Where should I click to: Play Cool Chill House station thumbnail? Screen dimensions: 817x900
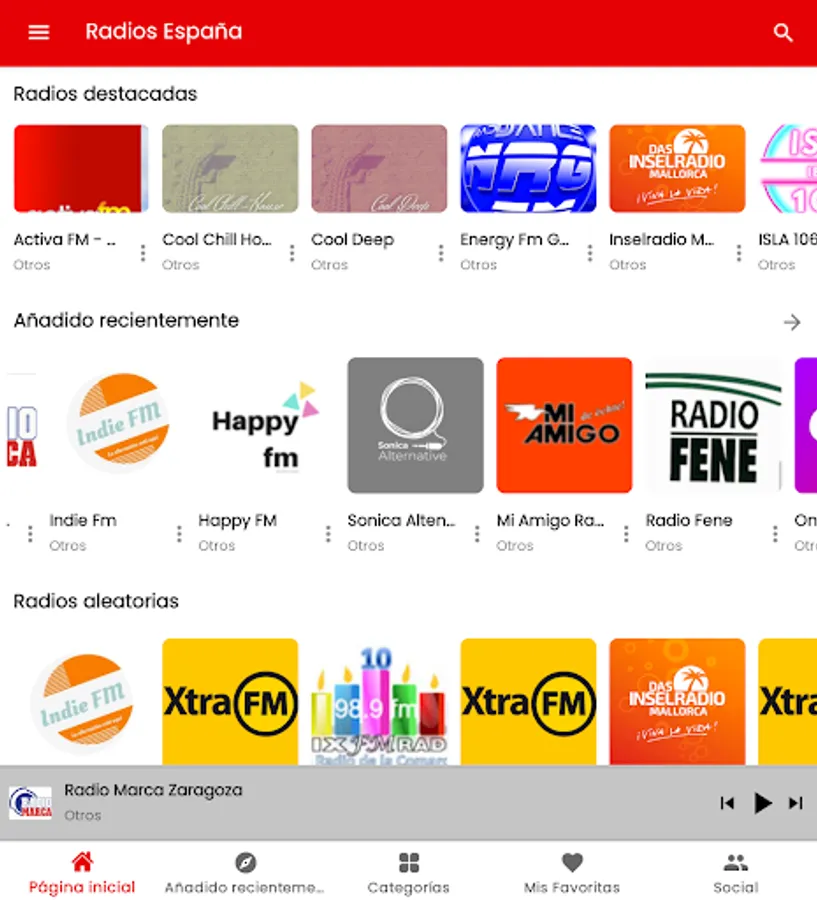[230, 168]
